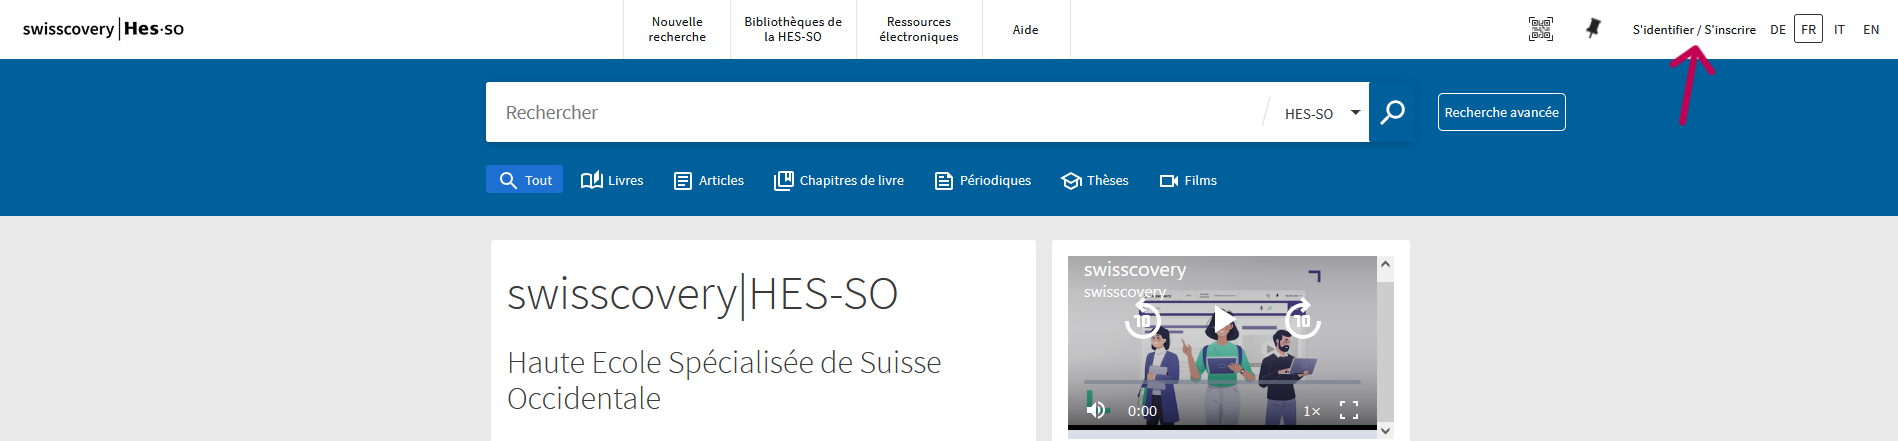Open Bibliothèques de la HES-SO menu
Screen dimensions: 1898x441
tap(793, 29)
